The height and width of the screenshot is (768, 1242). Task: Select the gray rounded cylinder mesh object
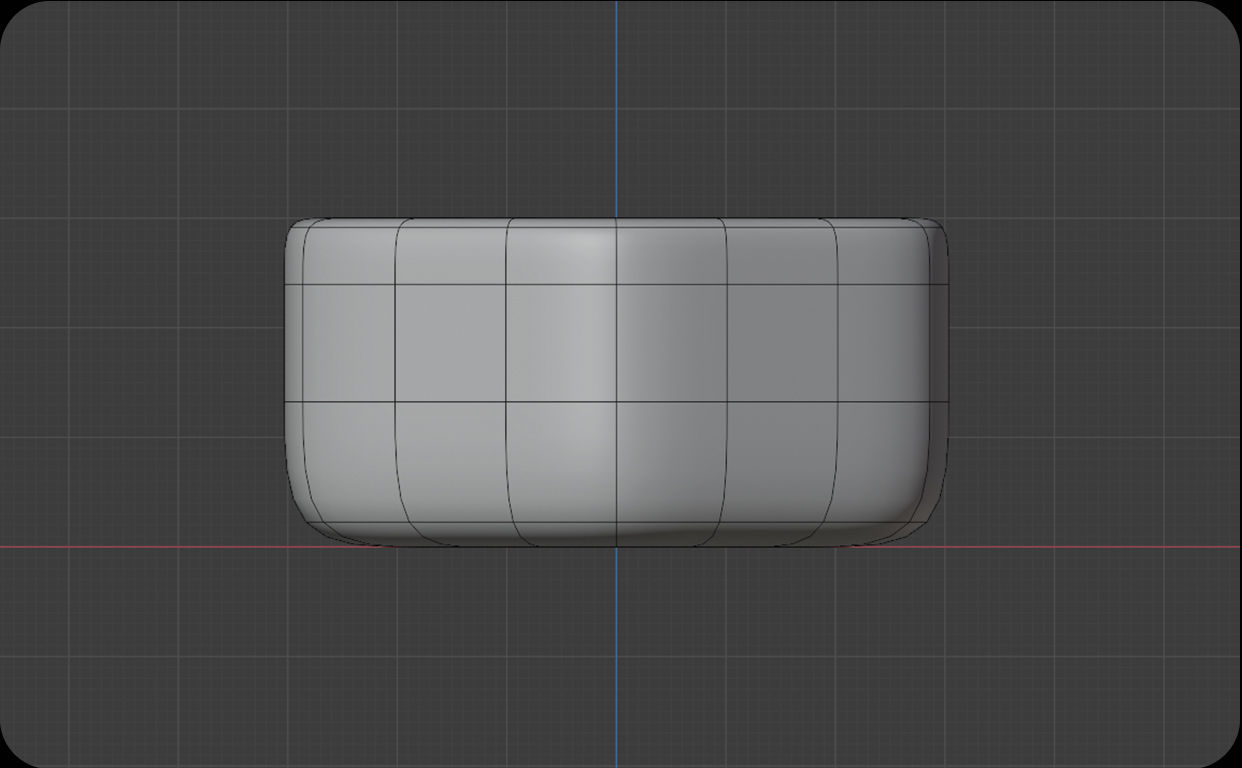(616, 382)
